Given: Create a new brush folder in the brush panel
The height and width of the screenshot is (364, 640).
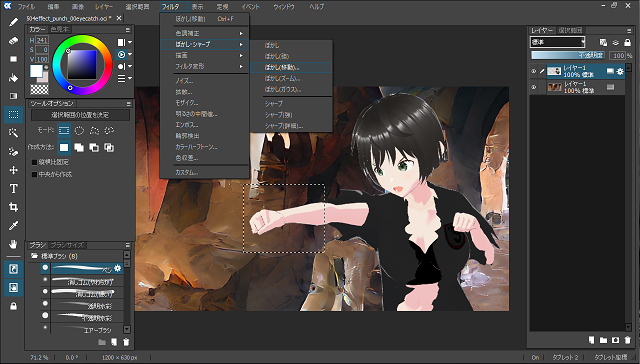Looking at the screenshot, I should 102,342.
